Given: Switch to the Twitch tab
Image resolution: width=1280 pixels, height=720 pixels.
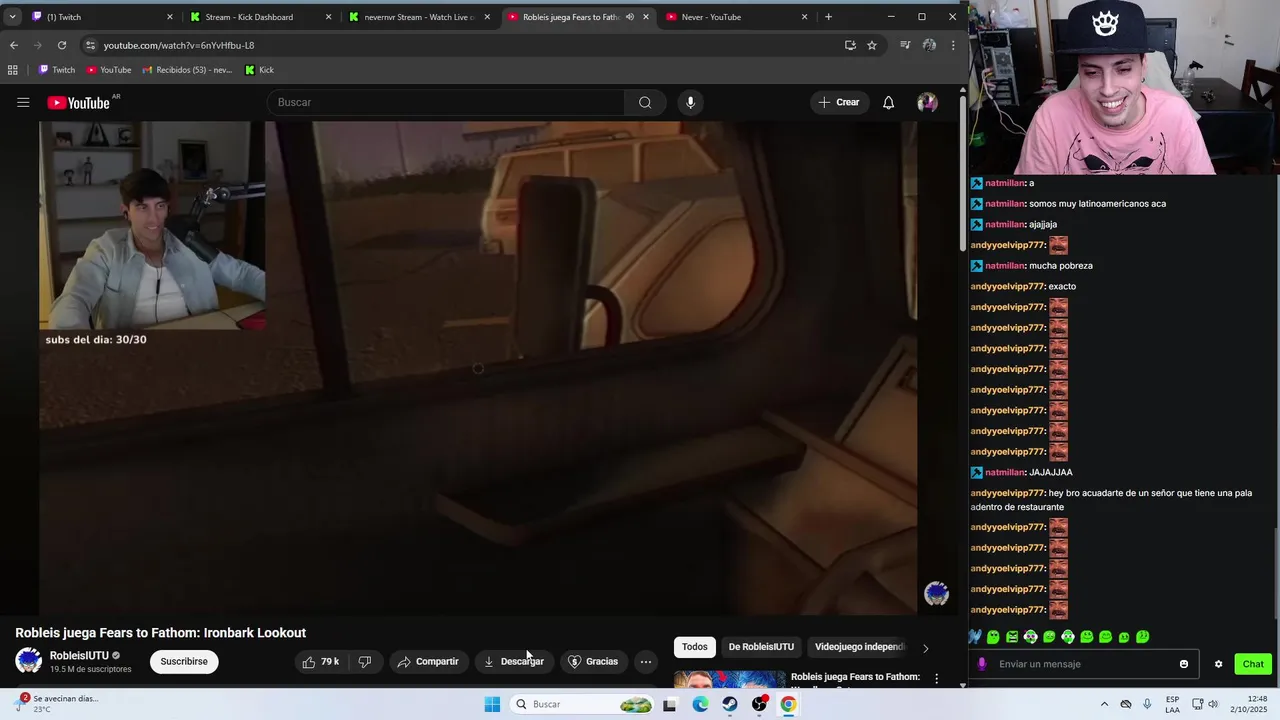Looking at the screenshot, I should tap(100, 17).
